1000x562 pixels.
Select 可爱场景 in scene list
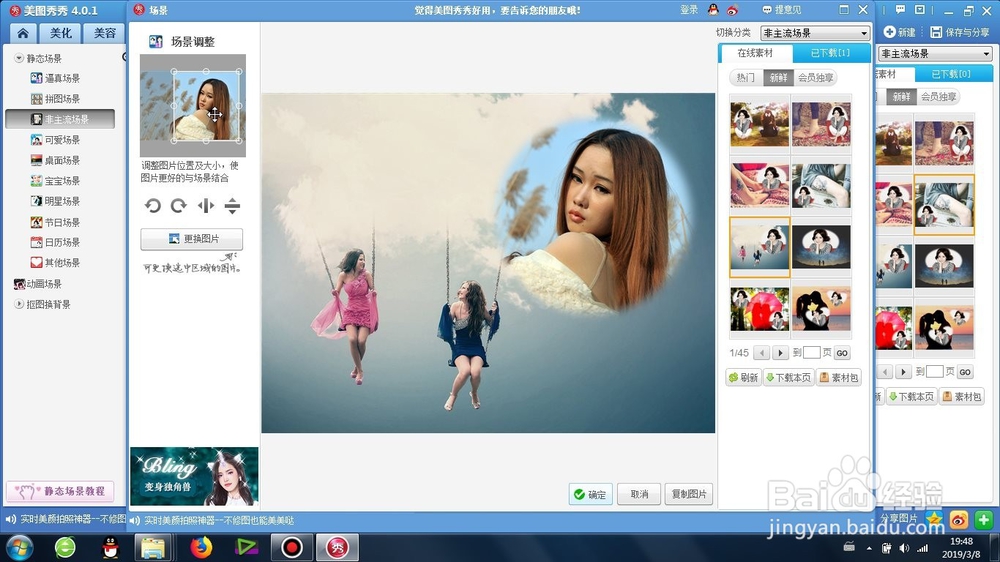[55, 140]
